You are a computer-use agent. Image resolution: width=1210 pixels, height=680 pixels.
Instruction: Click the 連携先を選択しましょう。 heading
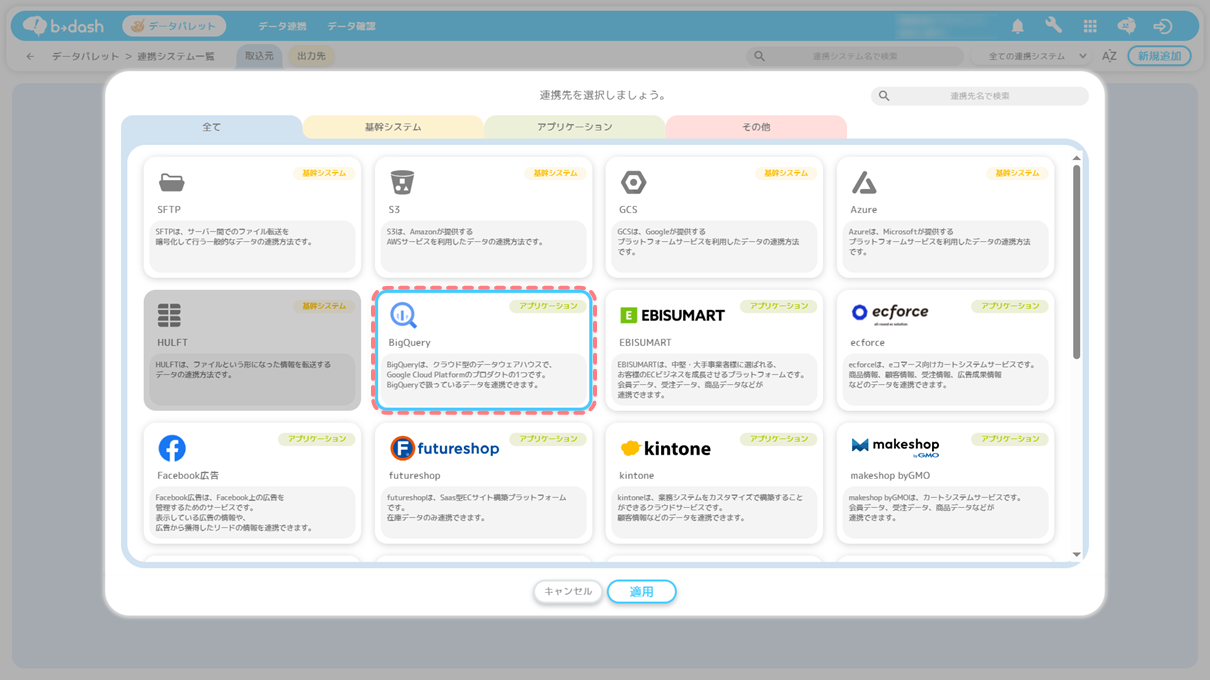click(x=603, y=95)
